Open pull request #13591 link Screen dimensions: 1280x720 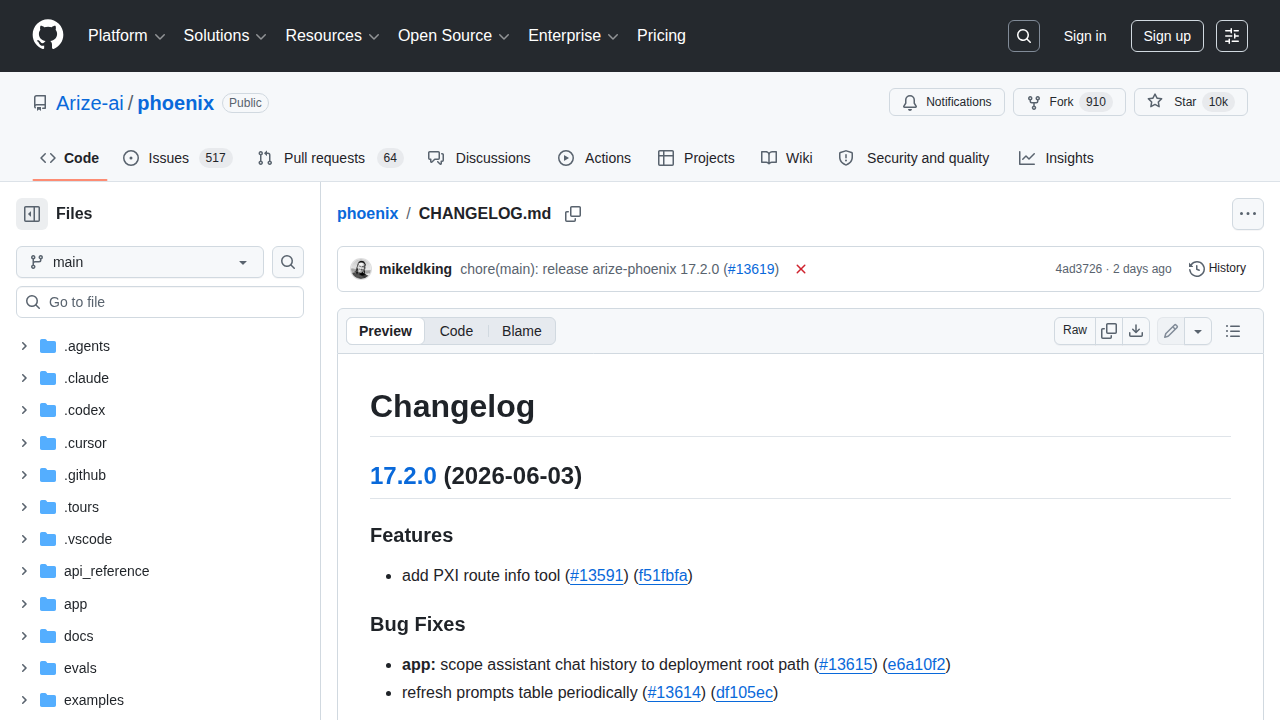coord(597,575)
